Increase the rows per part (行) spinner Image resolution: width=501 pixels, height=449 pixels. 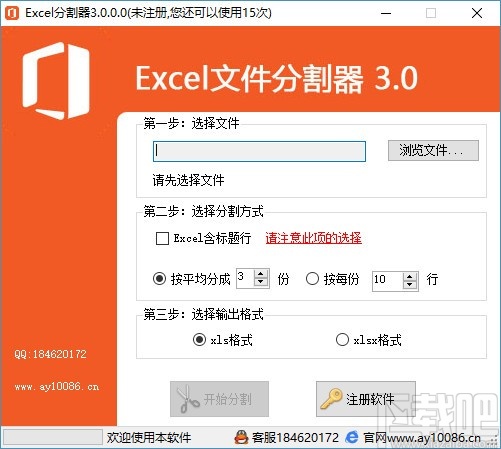point(410,277)
